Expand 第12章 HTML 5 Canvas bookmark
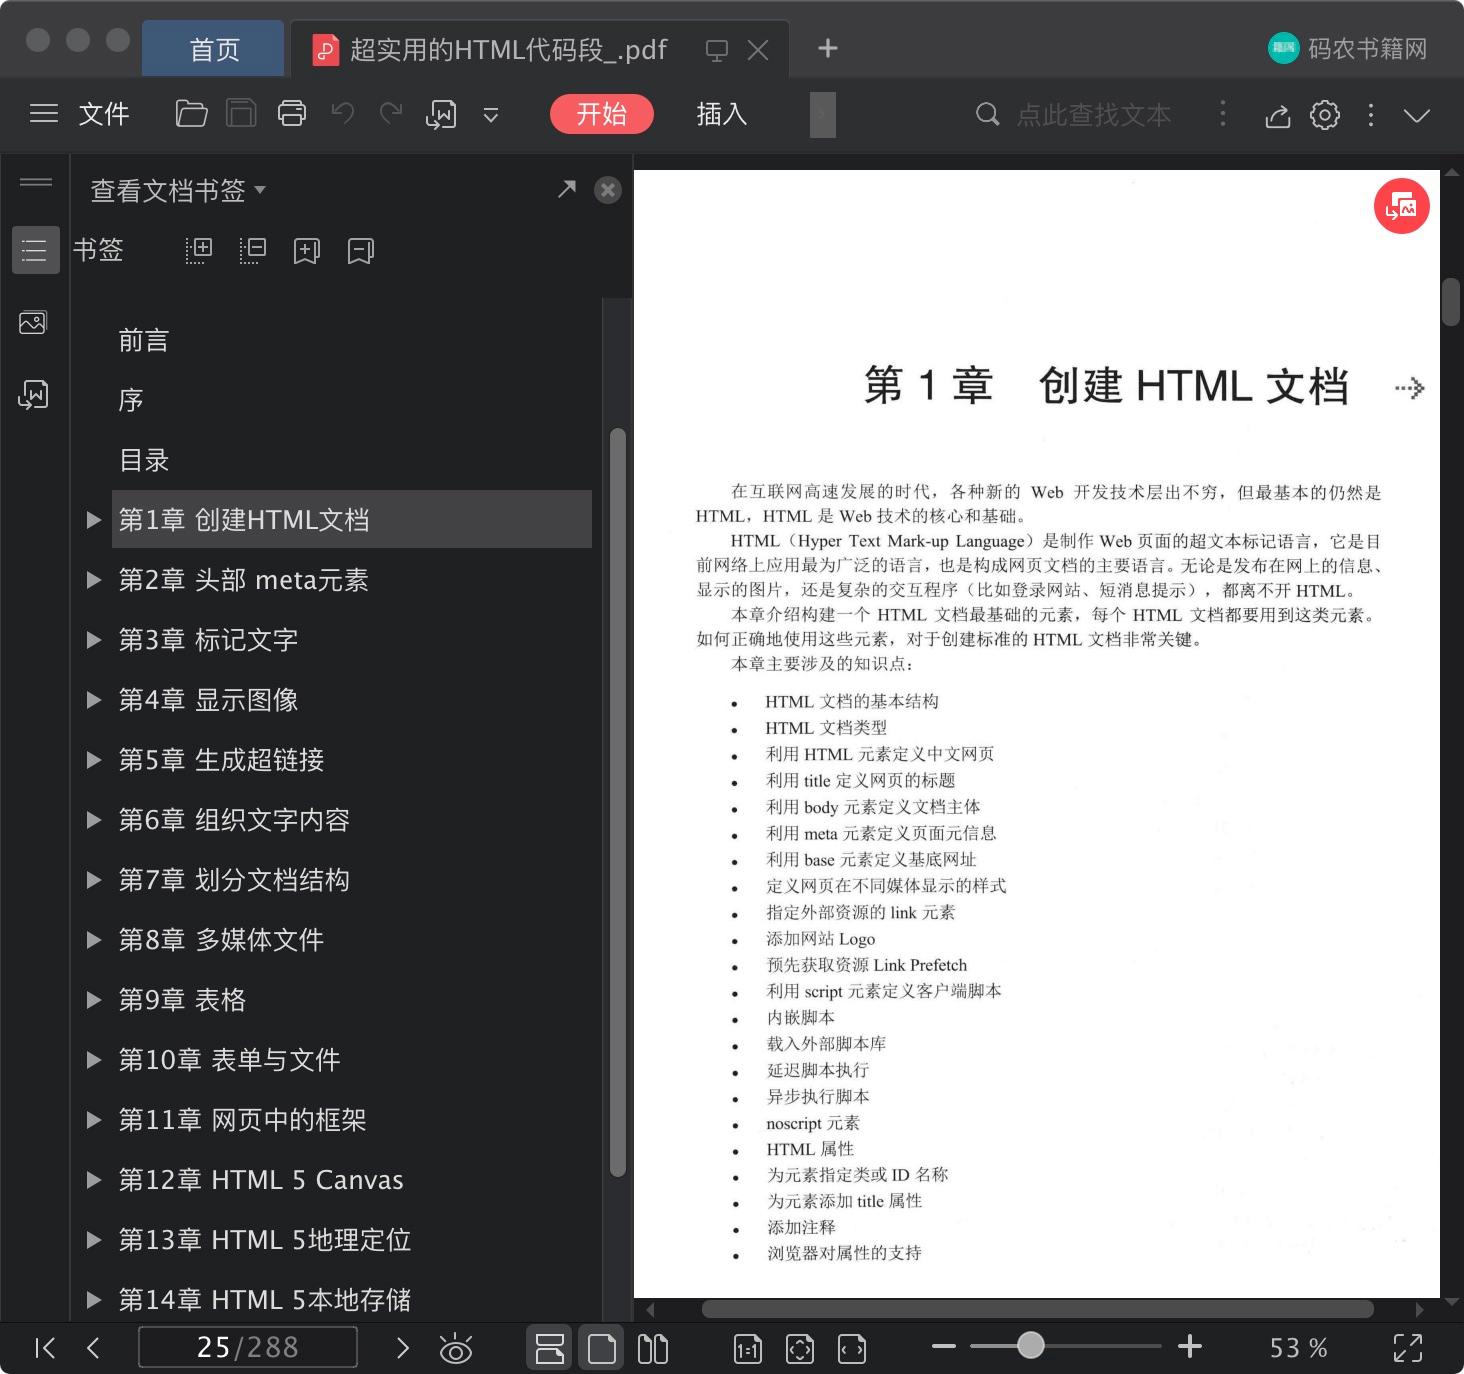 94,1180
